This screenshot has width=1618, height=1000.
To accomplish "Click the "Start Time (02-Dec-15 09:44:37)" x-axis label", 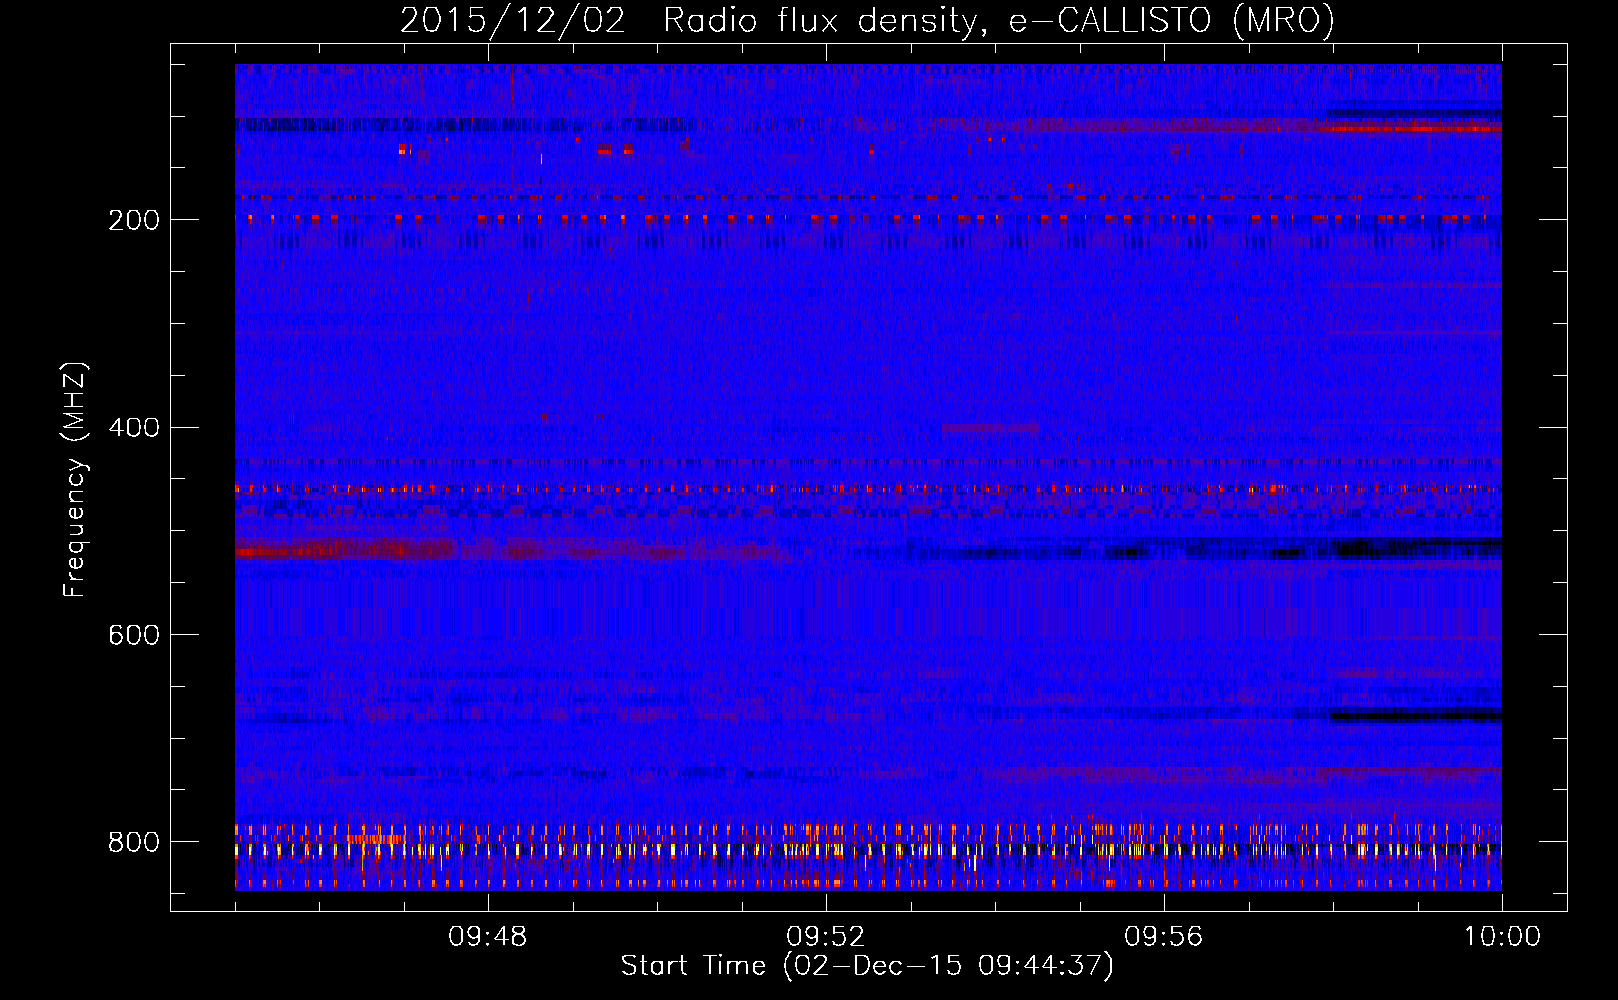I will click(x=867, y=966).
